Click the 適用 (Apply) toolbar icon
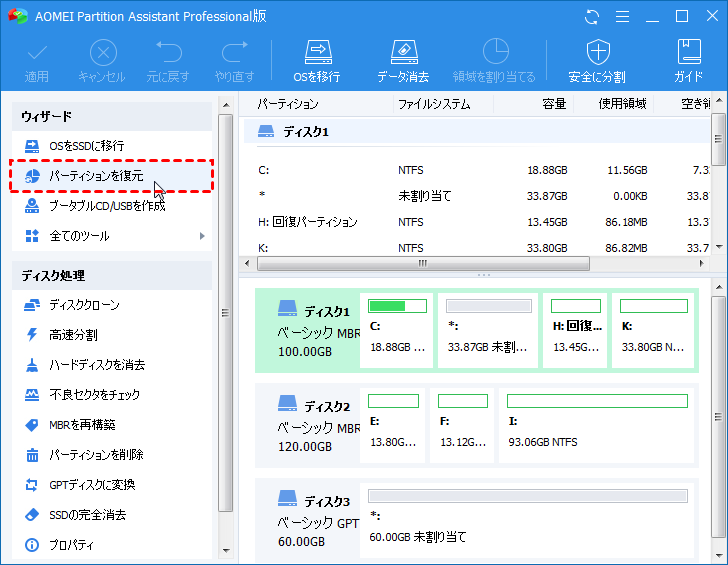728x565 pixels. [x=37, y=63]
